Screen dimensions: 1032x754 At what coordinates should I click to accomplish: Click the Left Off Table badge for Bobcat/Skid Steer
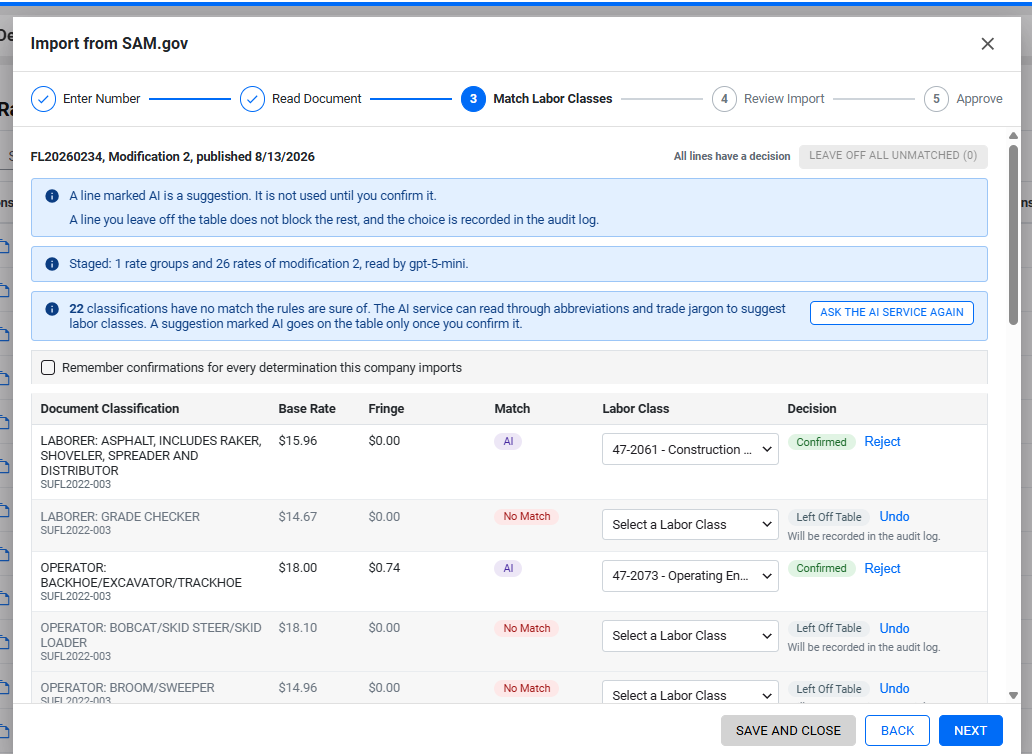pos(829,628)
